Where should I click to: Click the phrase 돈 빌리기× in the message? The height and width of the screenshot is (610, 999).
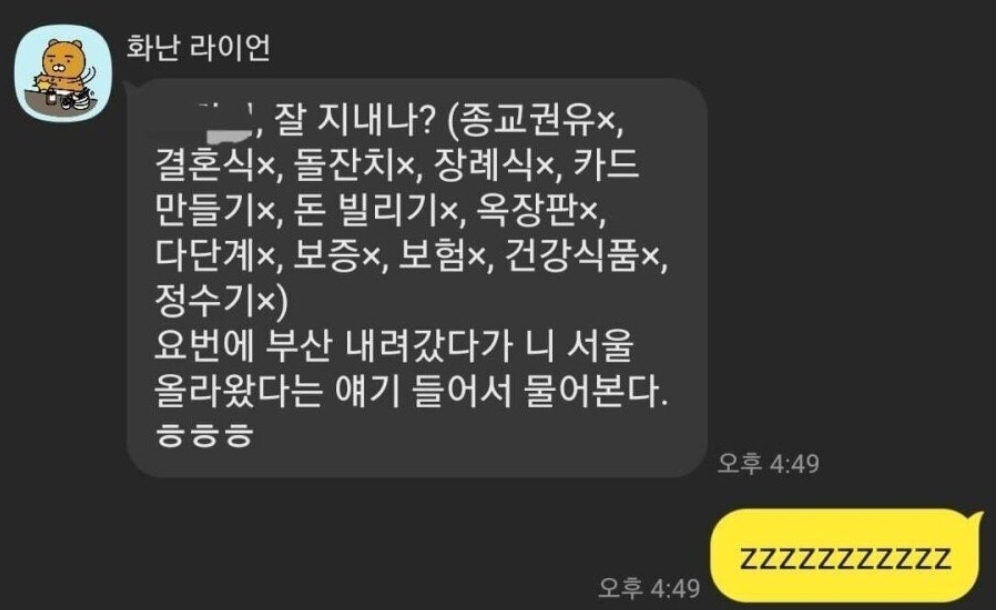[375, 210]
